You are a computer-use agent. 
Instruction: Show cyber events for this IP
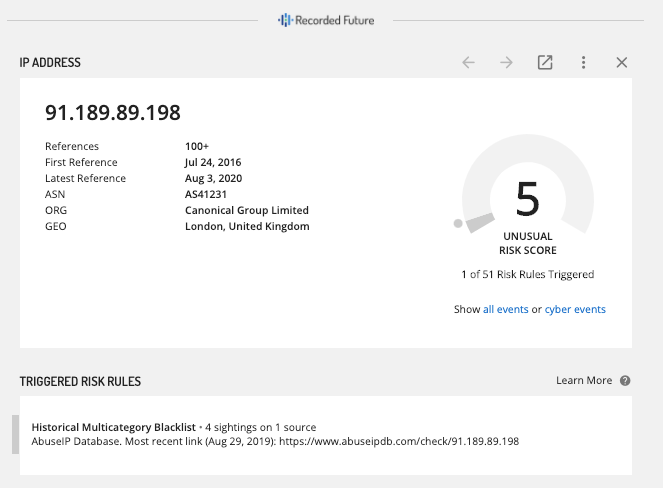tap(575, 310)
